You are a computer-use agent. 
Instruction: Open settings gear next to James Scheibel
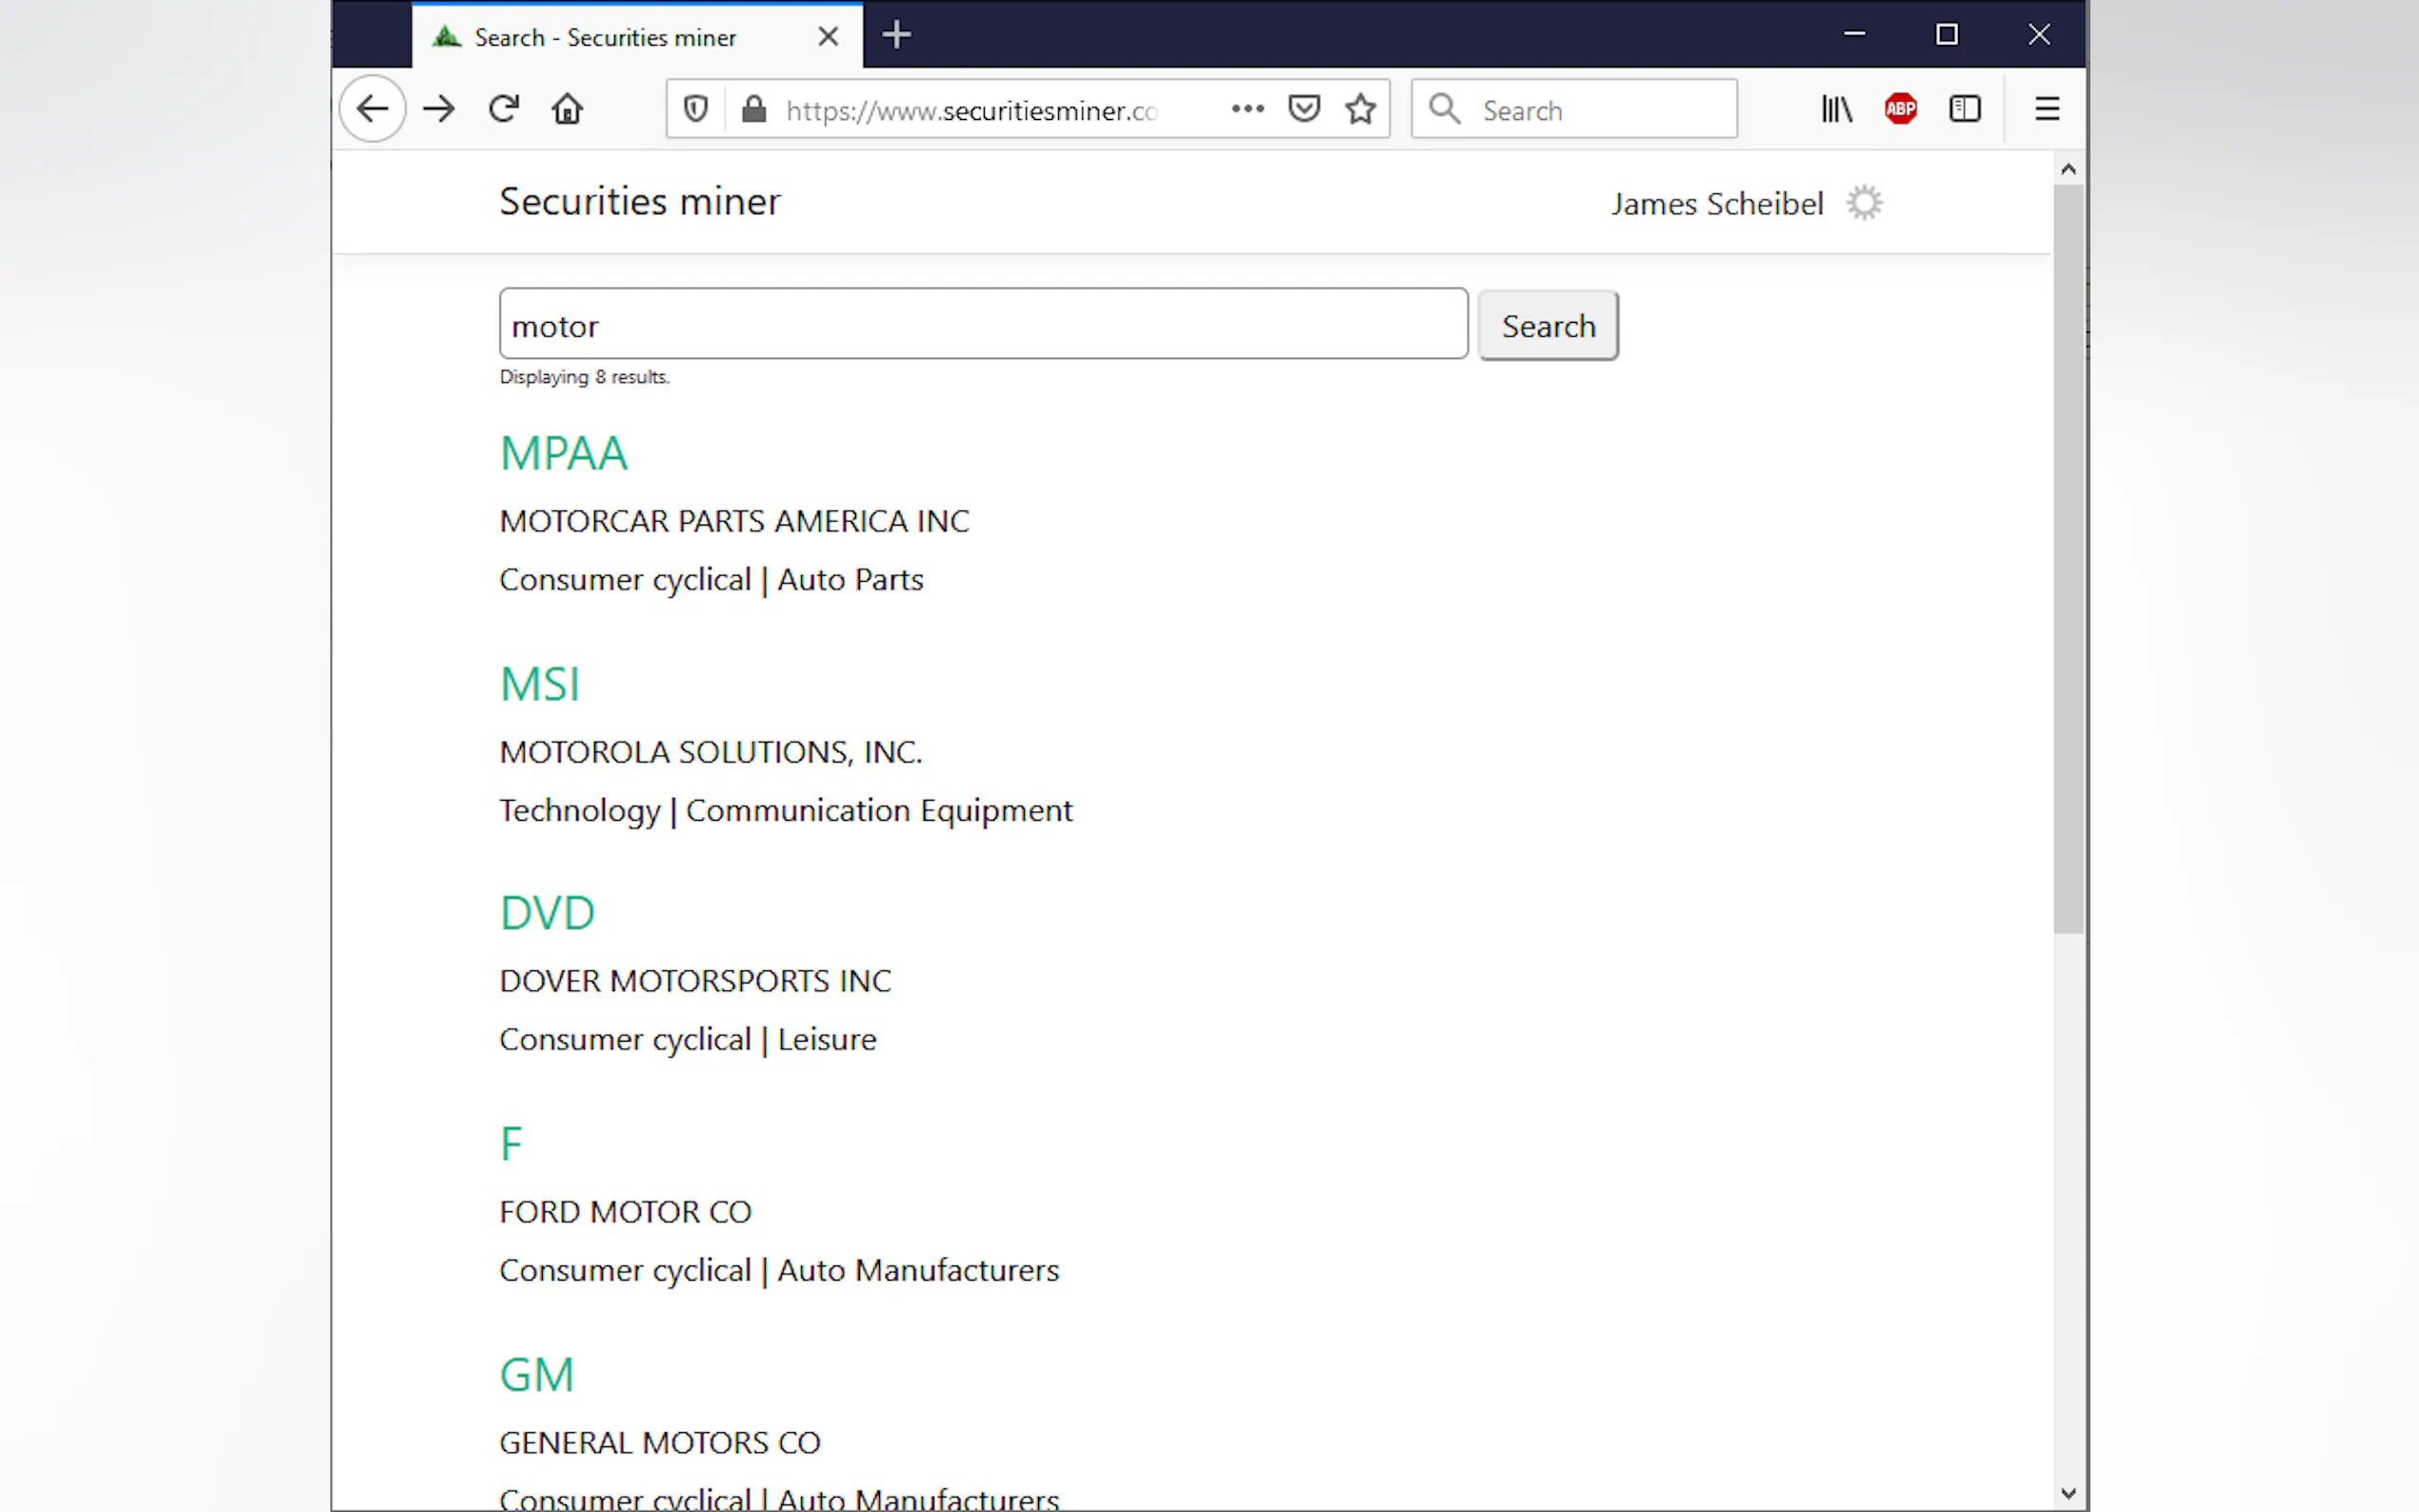click(x=1863, y=203)
